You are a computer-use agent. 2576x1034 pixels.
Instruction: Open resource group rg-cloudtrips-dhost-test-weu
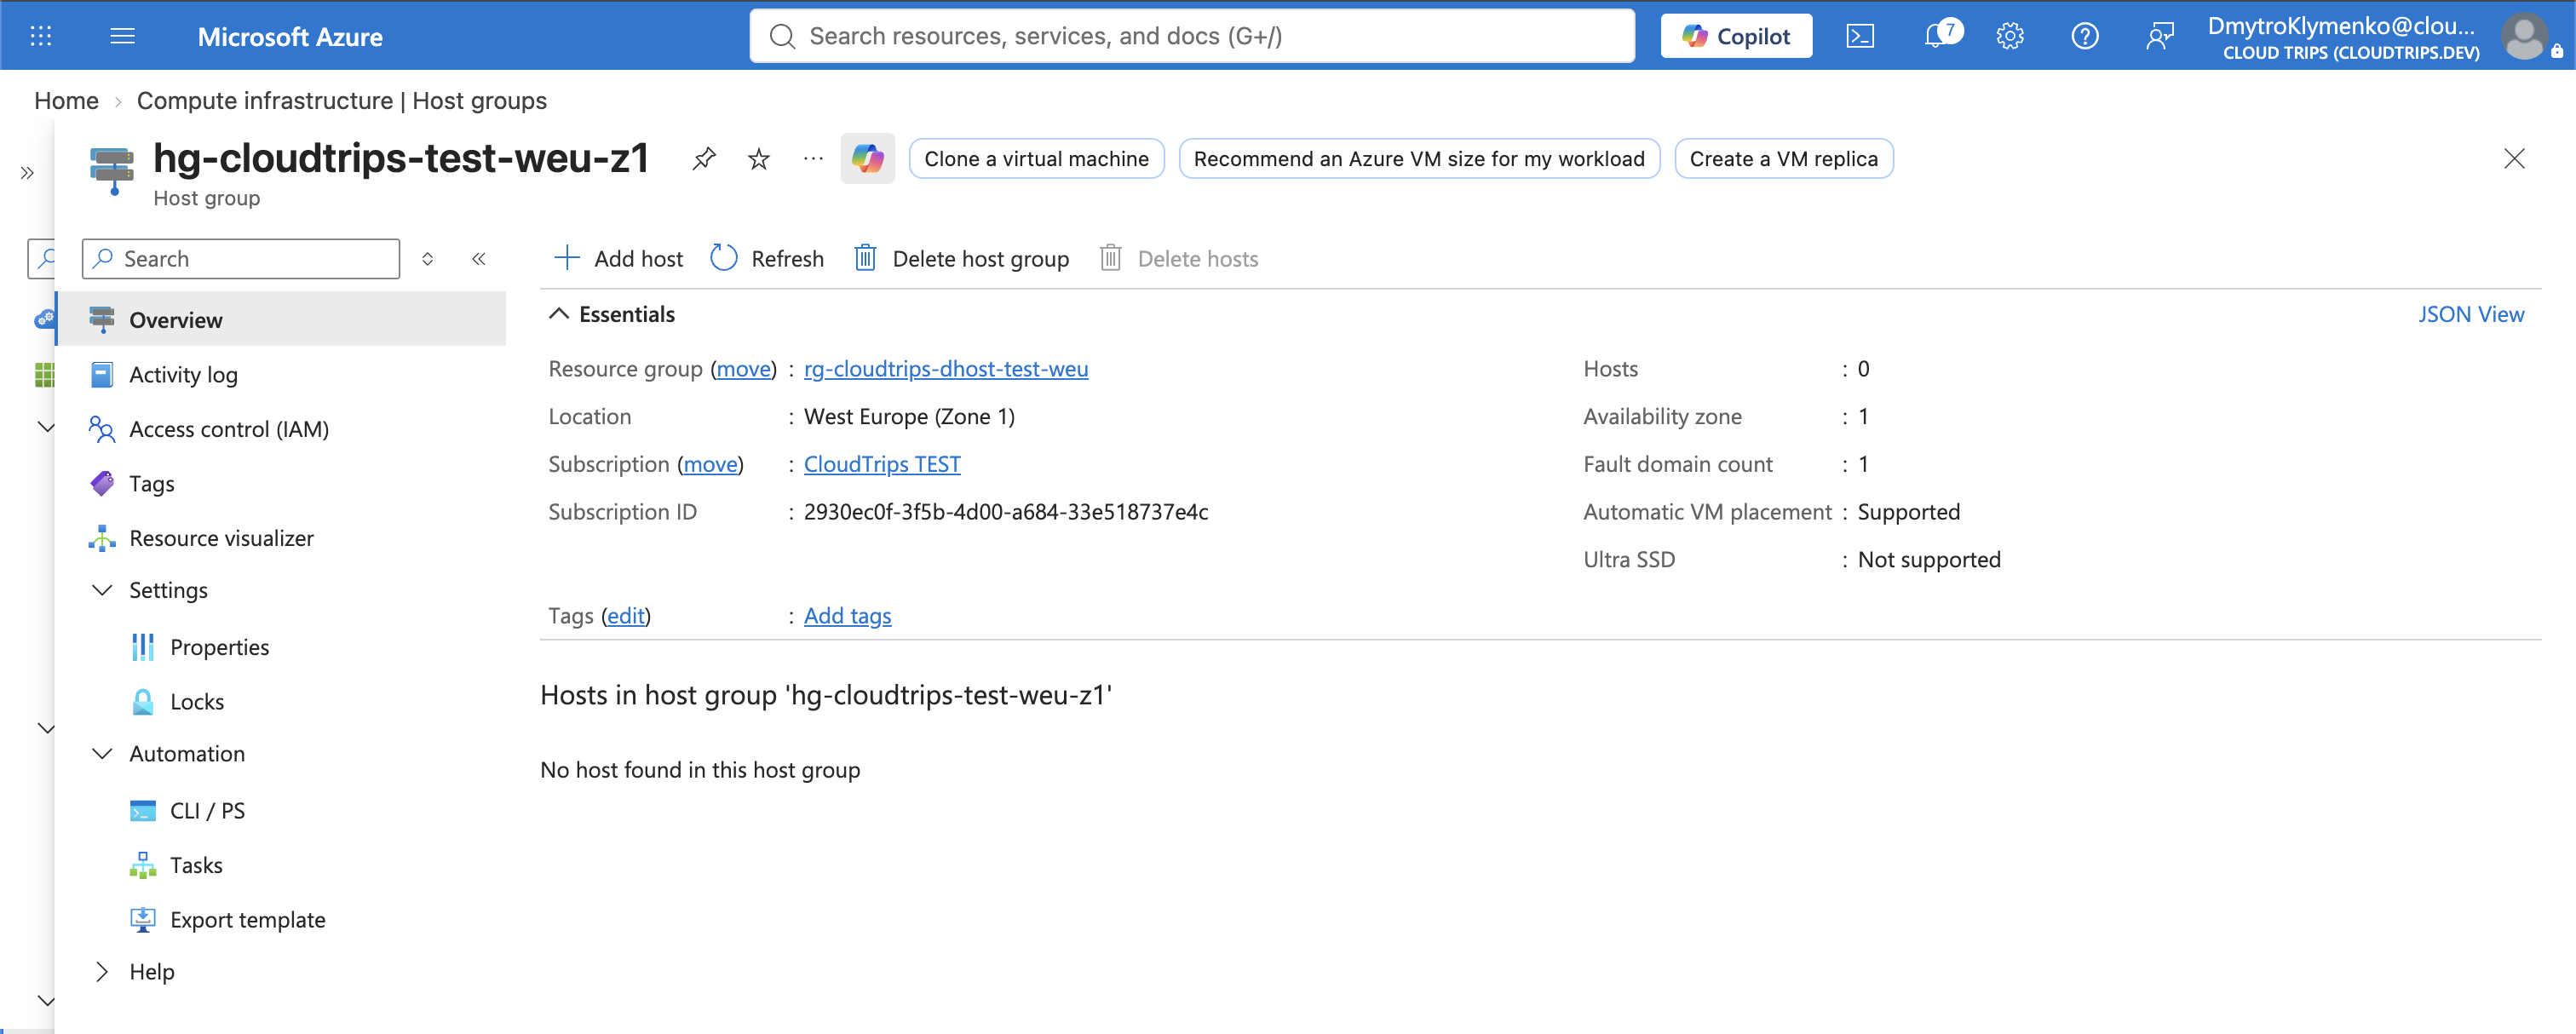pos(945,369)
